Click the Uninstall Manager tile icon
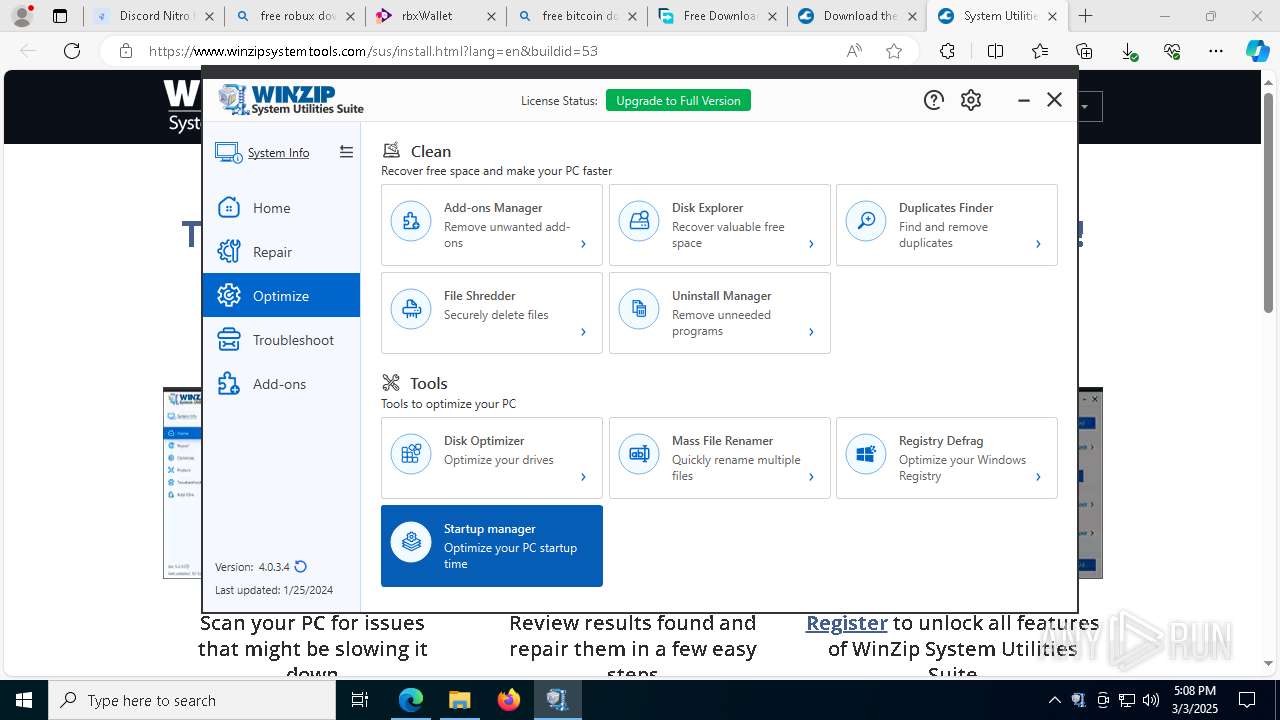The width and height of the screenshot is (1280, 720). pos(639,310)
